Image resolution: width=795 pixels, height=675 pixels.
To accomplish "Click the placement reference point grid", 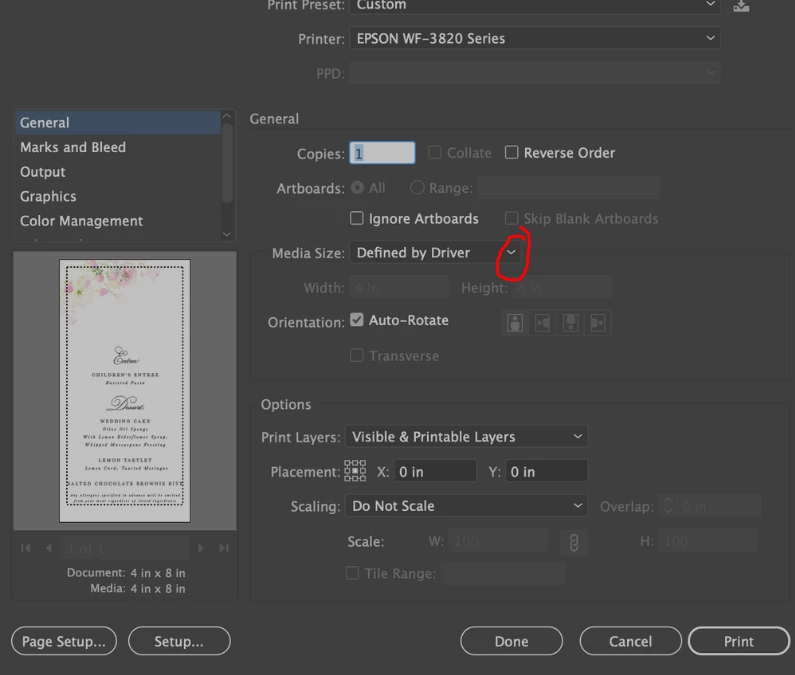I will click(x=355, y=471).
